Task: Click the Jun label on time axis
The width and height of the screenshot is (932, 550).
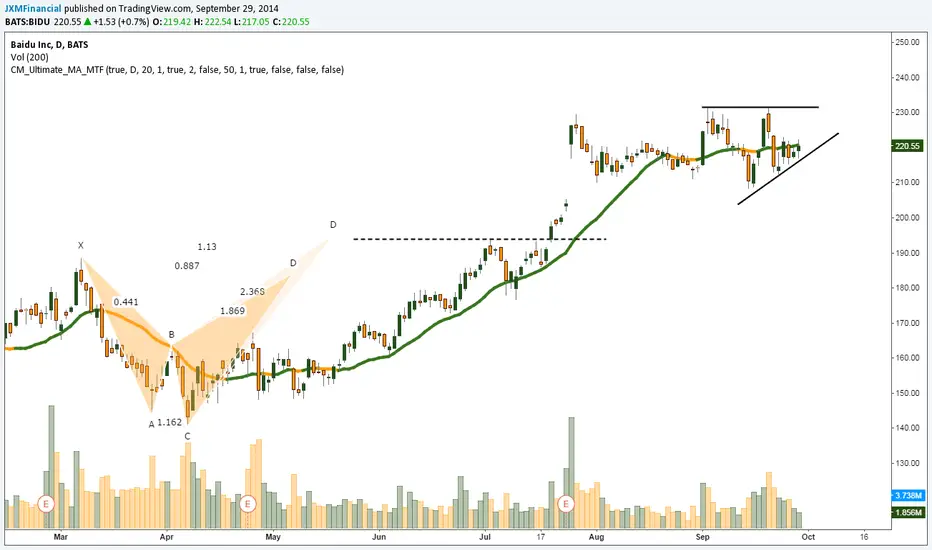Action: pos(379,537)
